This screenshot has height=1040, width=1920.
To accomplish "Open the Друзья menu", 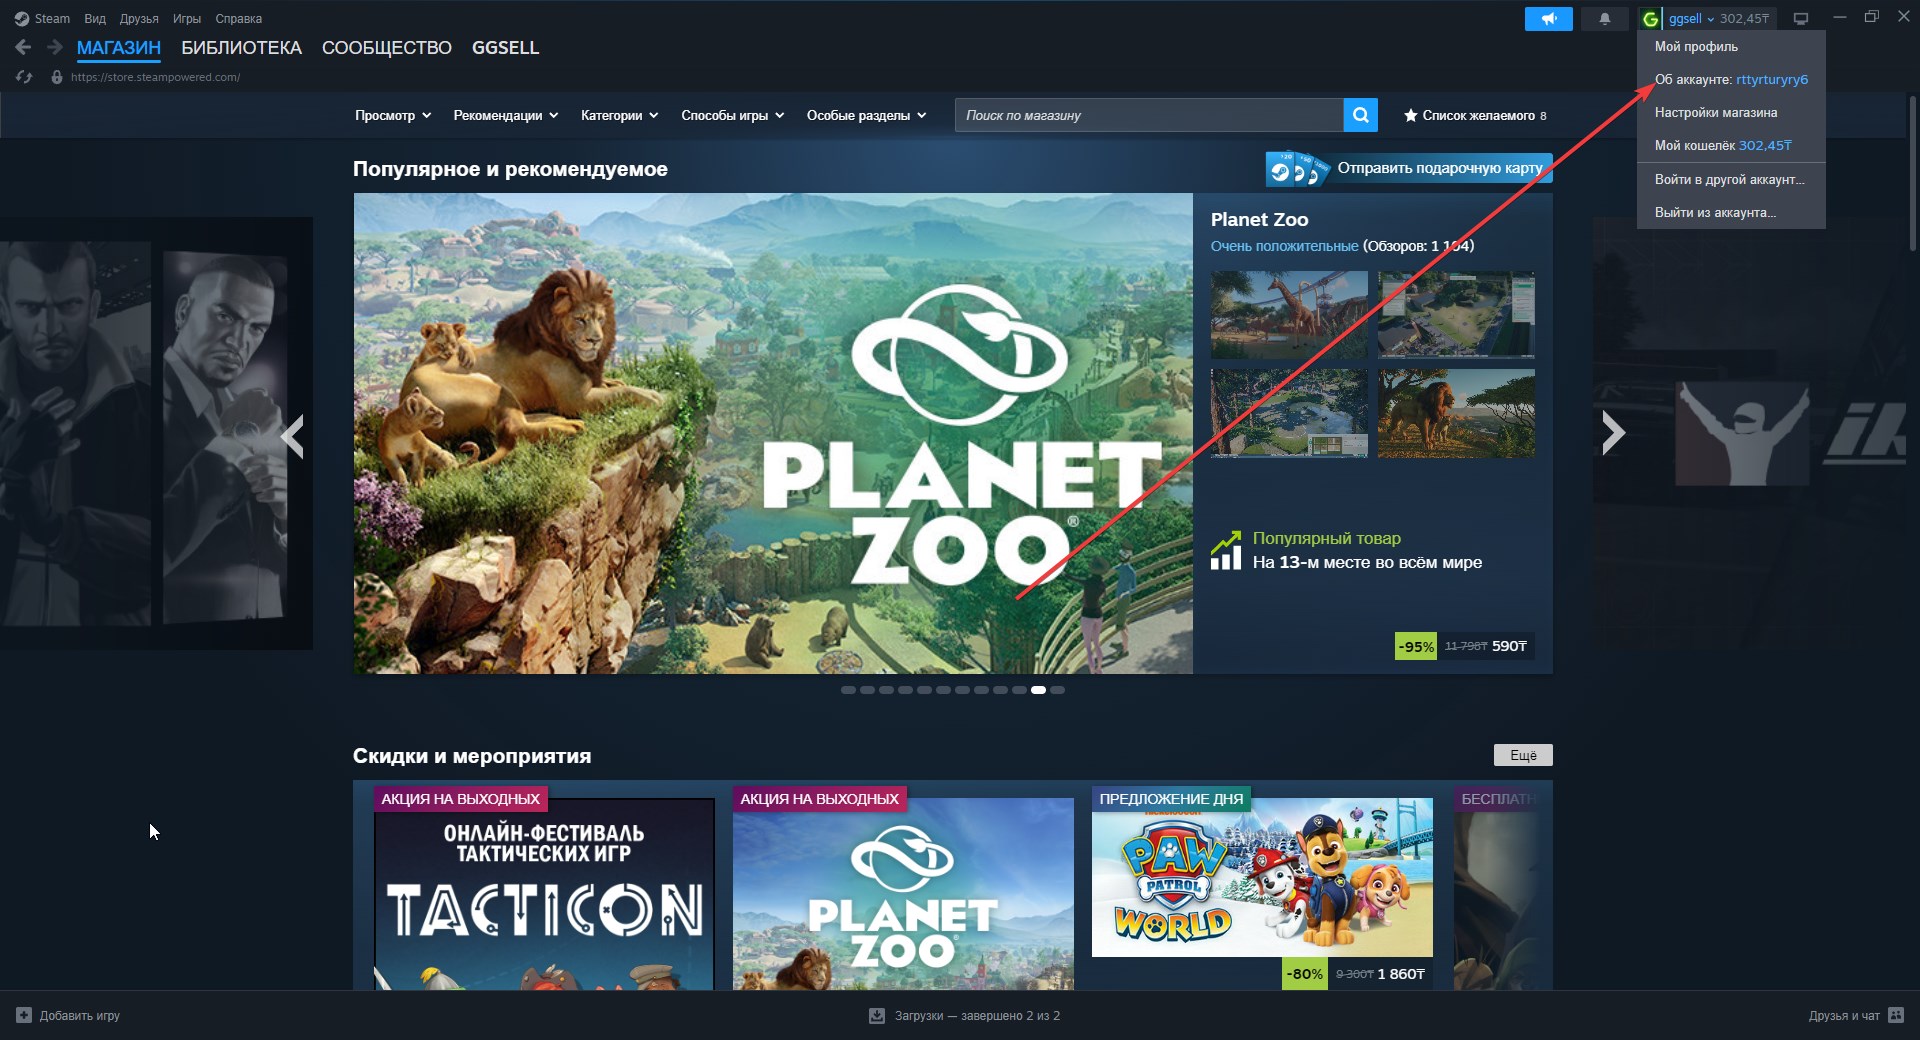I will click(139, 19).
